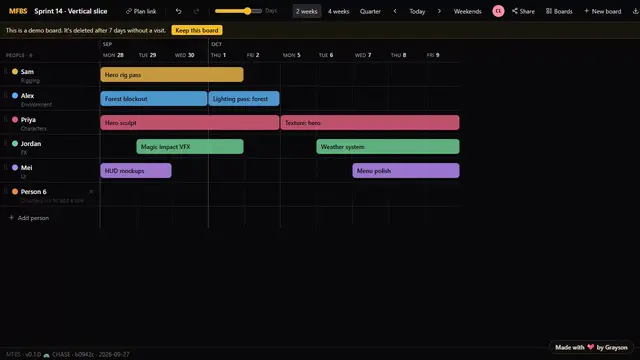Screen dimensions: 640x360
Task: Select the HUD mockups task bar
Action: click(136, 171)
